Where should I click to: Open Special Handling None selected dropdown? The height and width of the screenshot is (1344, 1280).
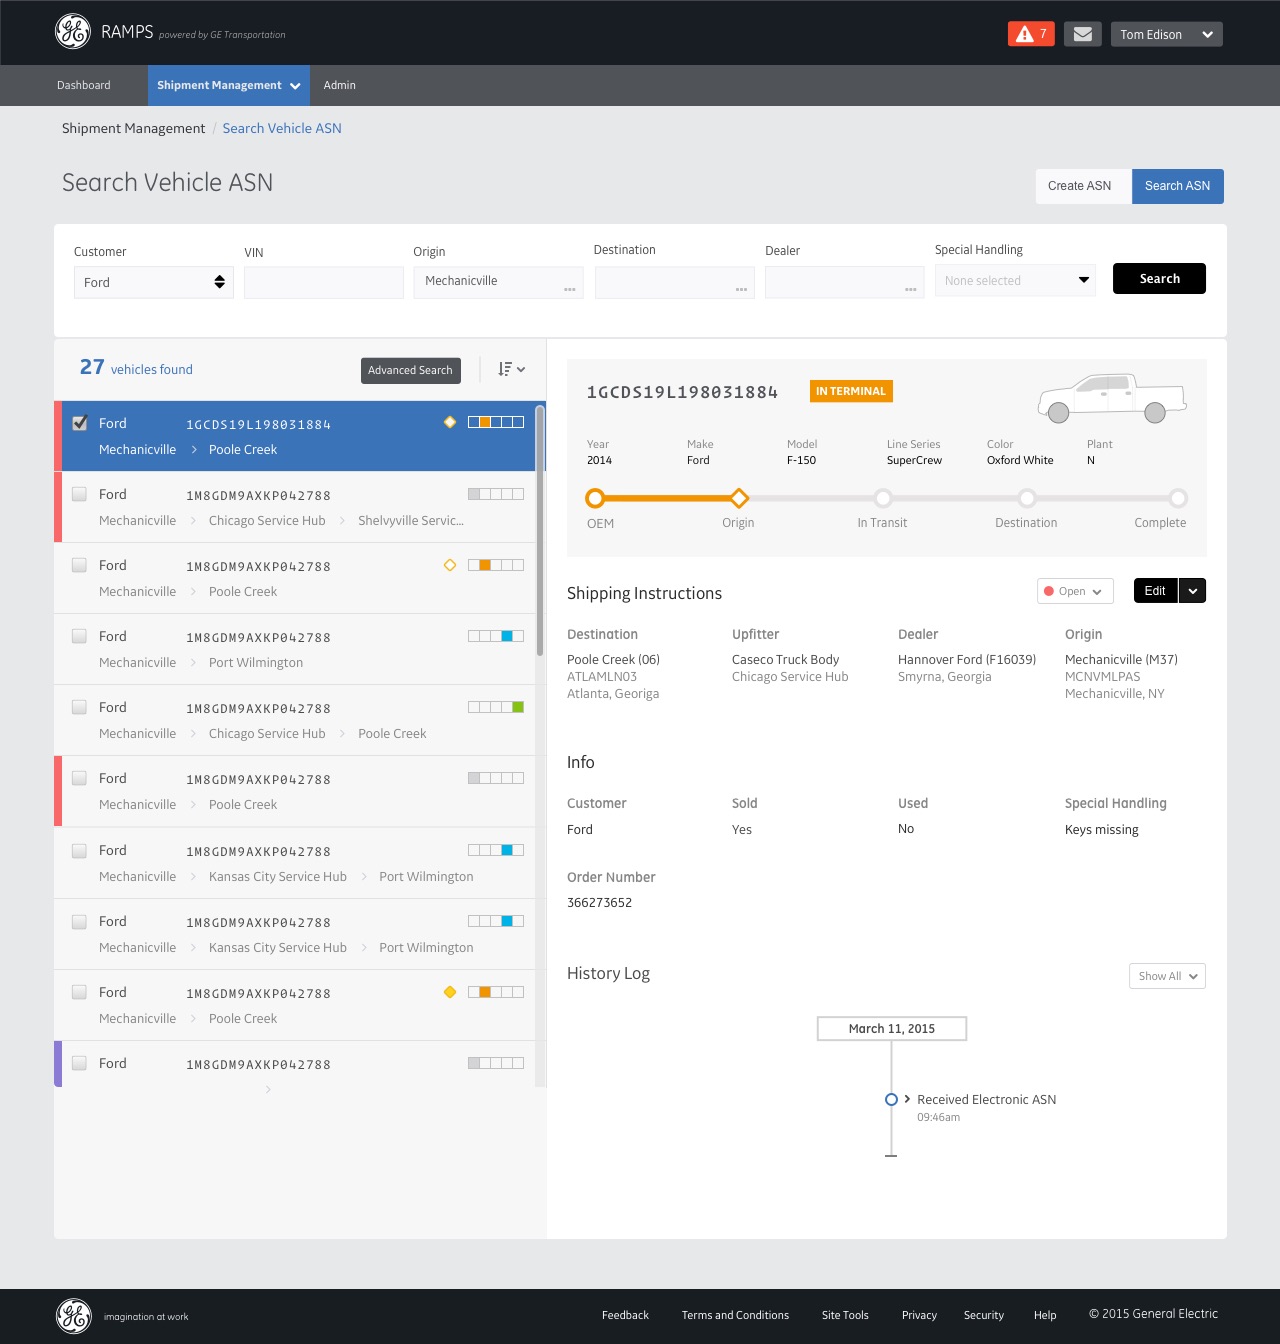click(x=1015, y=280)
